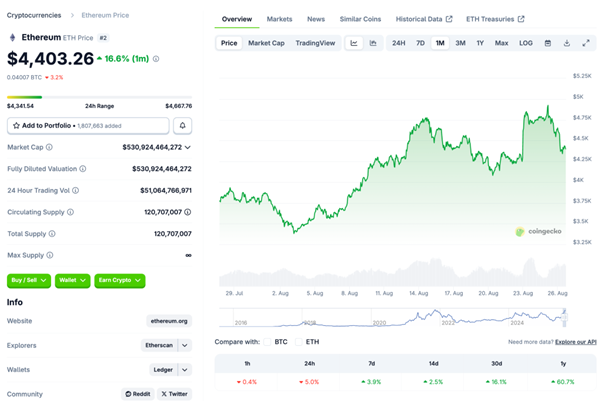602x401 pixels.
Task: Open the calendar date range picker icon
Action: 548,43
